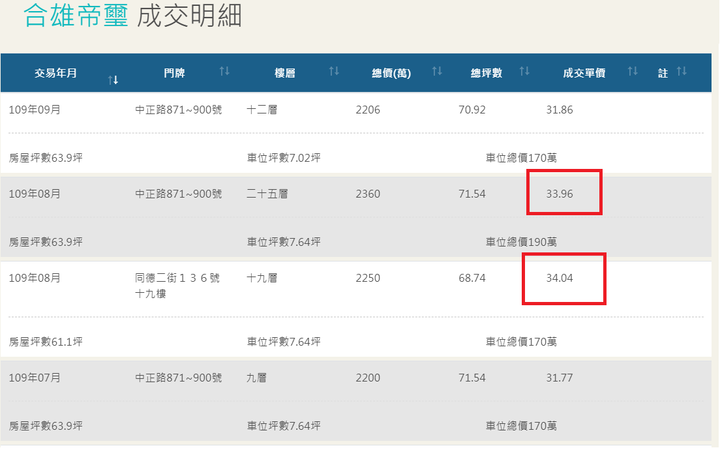Screen dimensions: 720x450
Task: Sort by 註 column arrow icon
Action: point(681,71)
